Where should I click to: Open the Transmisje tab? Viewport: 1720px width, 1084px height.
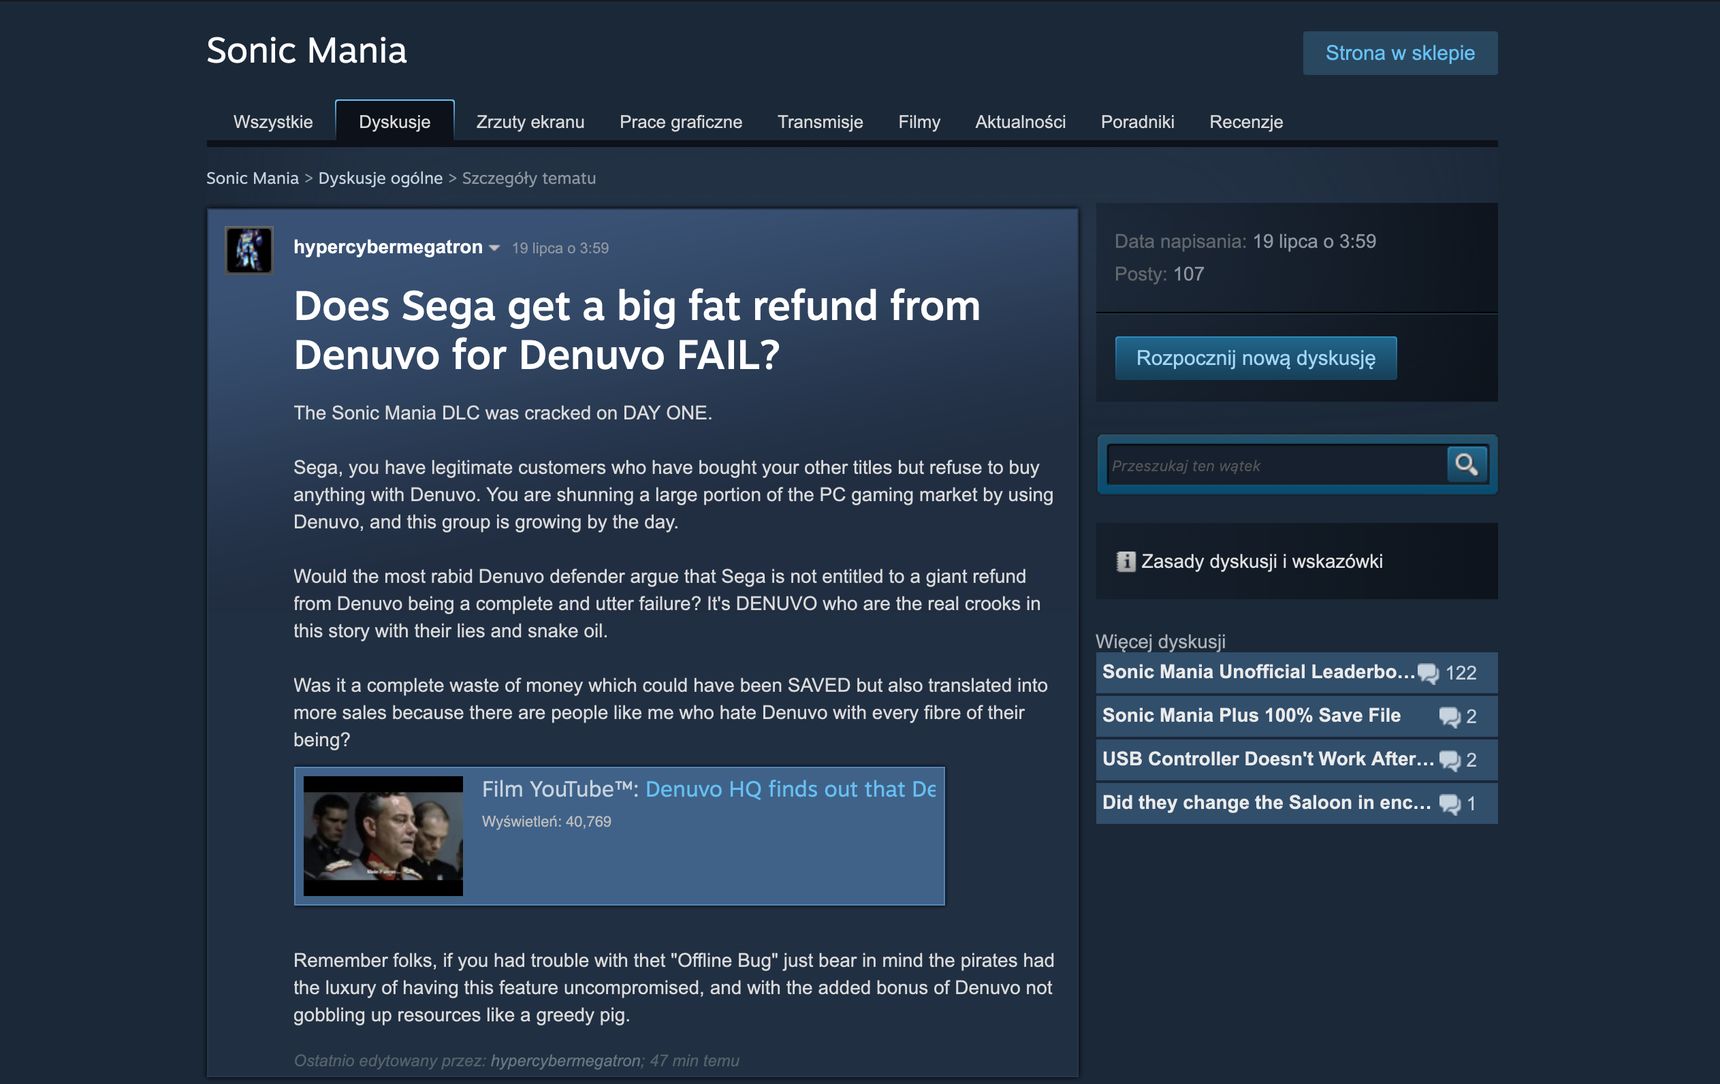(x=820, y=122)
